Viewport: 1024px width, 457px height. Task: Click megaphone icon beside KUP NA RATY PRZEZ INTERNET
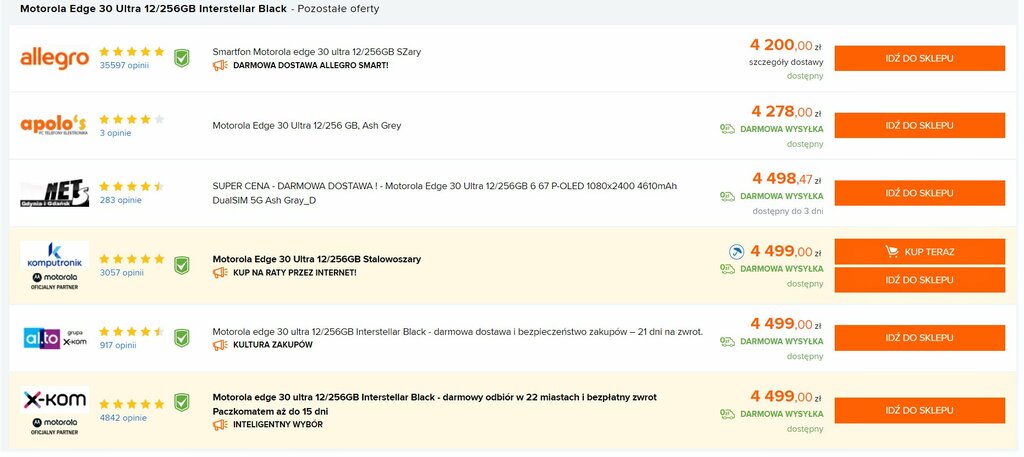click(220, 272)
